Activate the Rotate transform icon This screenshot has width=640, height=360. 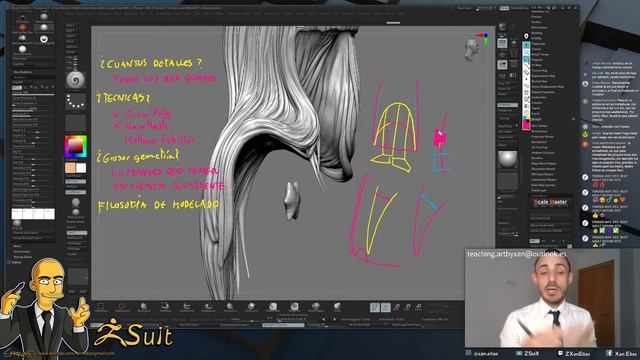pos(418,307)
